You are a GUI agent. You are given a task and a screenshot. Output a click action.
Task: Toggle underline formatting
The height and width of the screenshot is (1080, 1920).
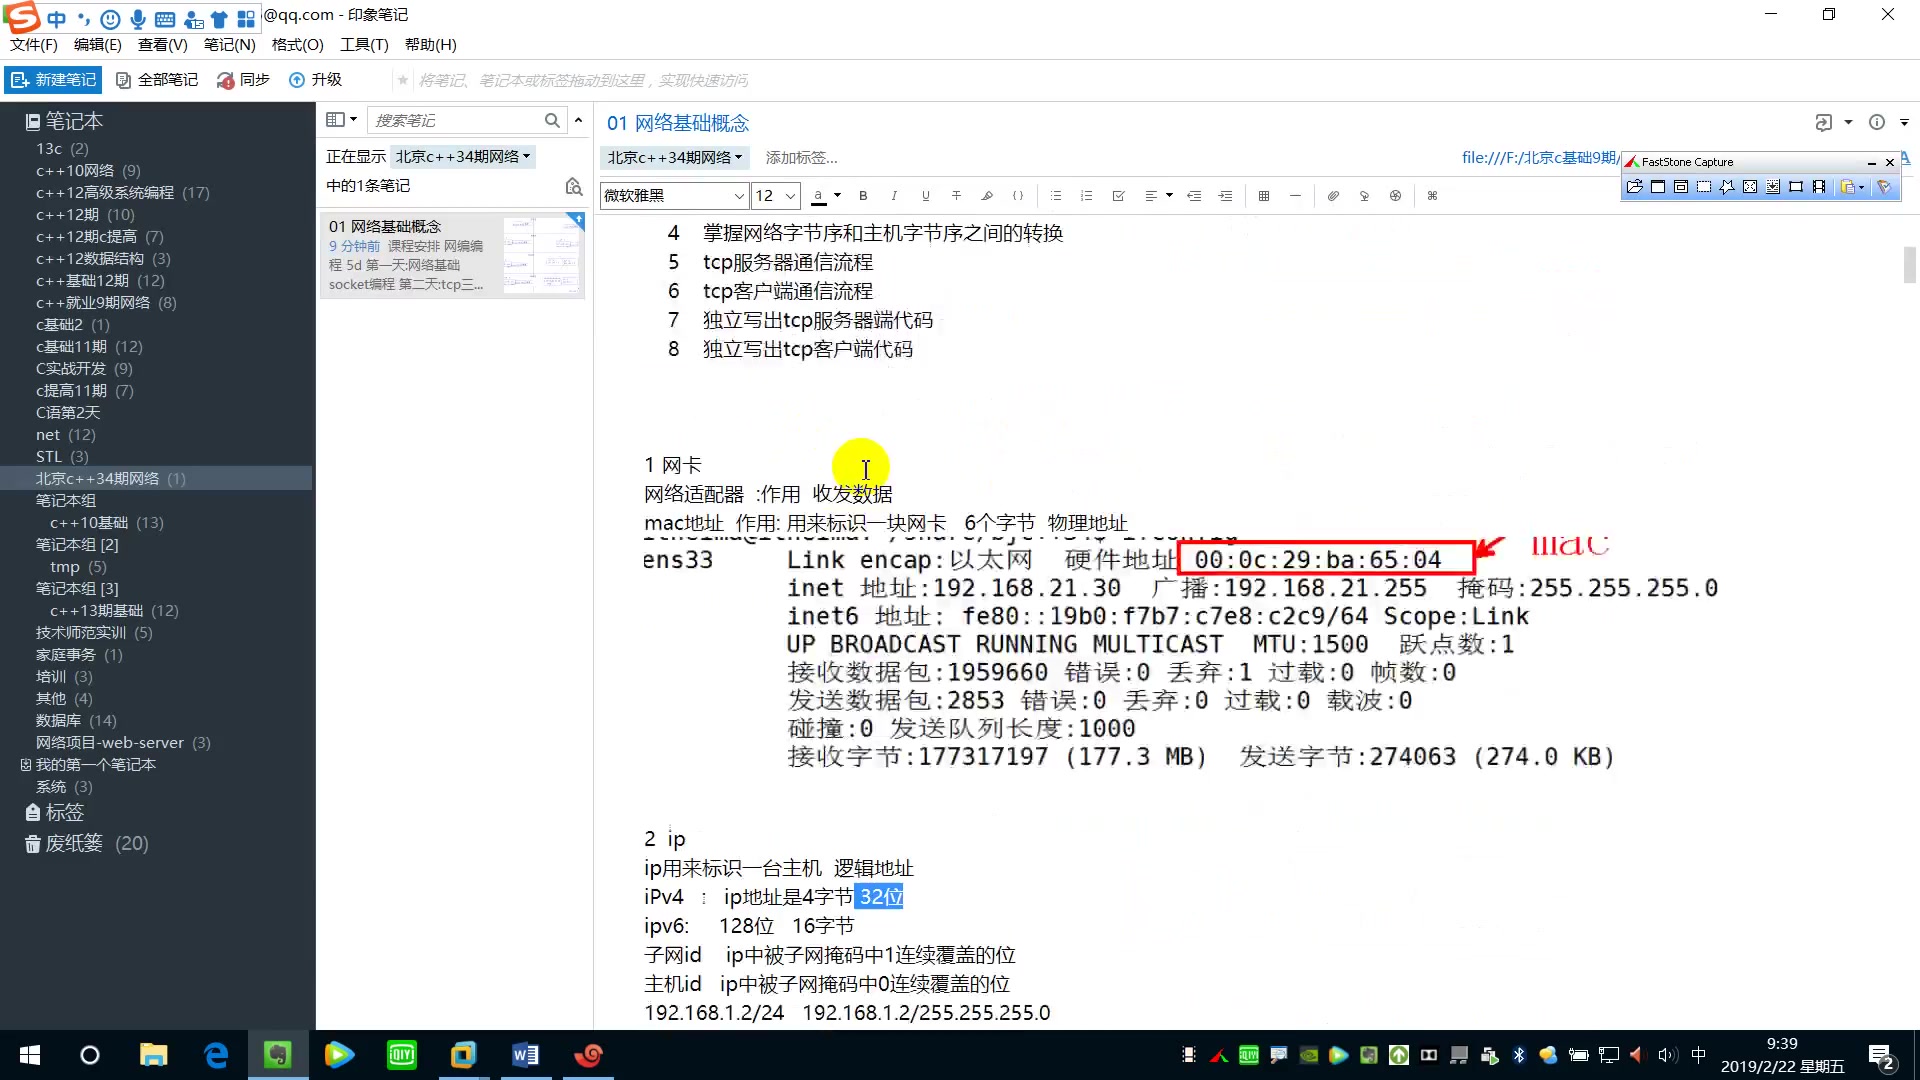(x=925, y=195)
